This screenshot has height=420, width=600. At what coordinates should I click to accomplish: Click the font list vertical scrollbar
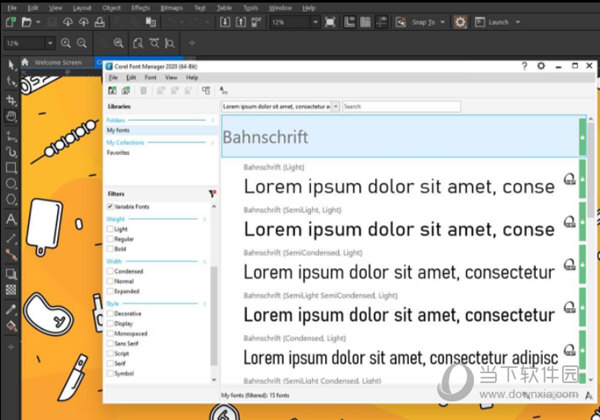(591, 170)
